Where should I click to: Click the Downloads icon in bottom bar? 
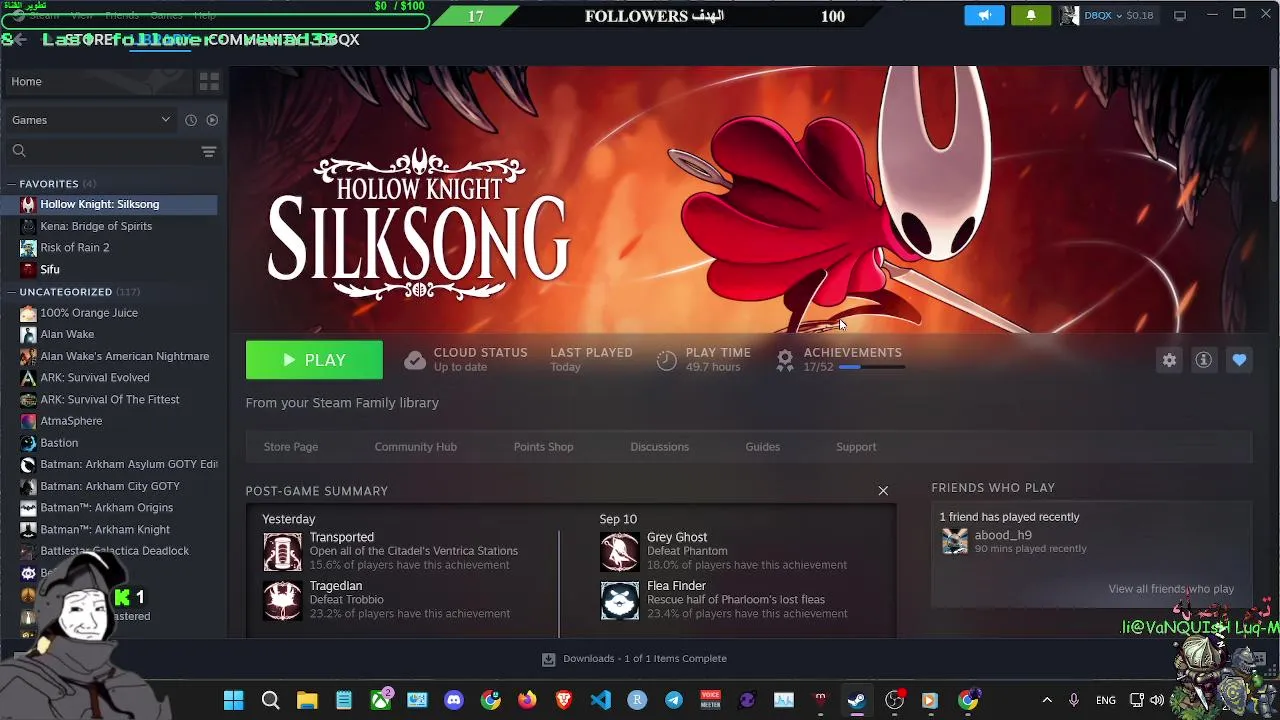tap(548, 659)
